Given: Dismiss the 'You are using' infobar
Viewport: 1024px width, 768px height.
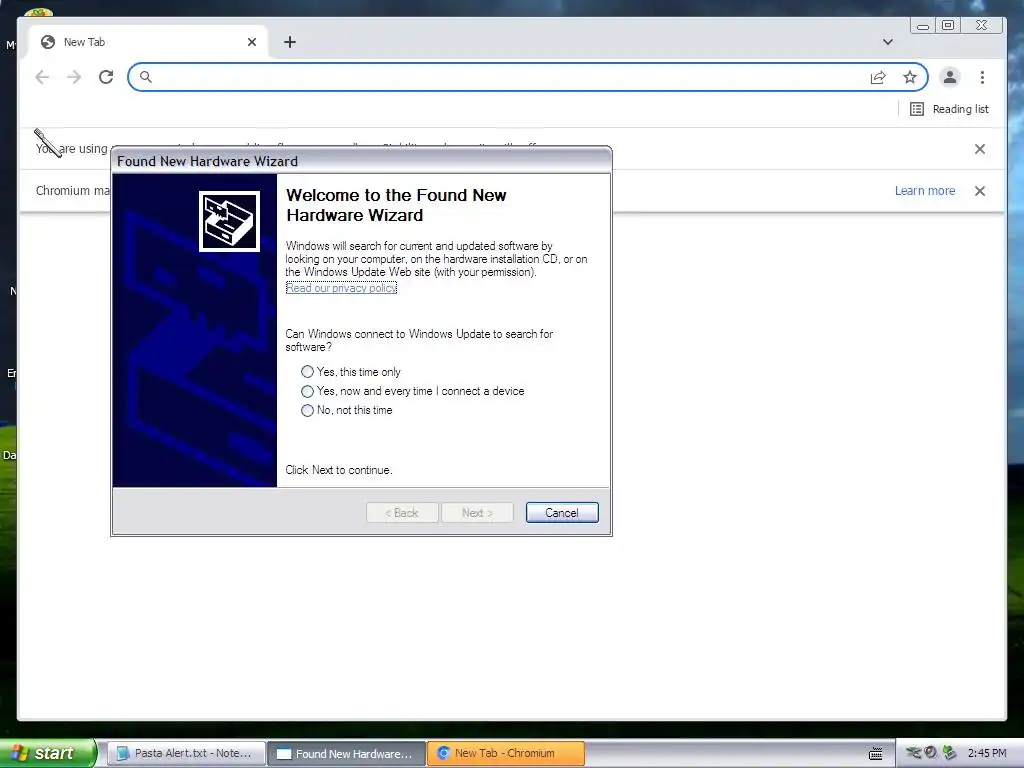Looking at the screenshot, I should (x=980, y=149).
